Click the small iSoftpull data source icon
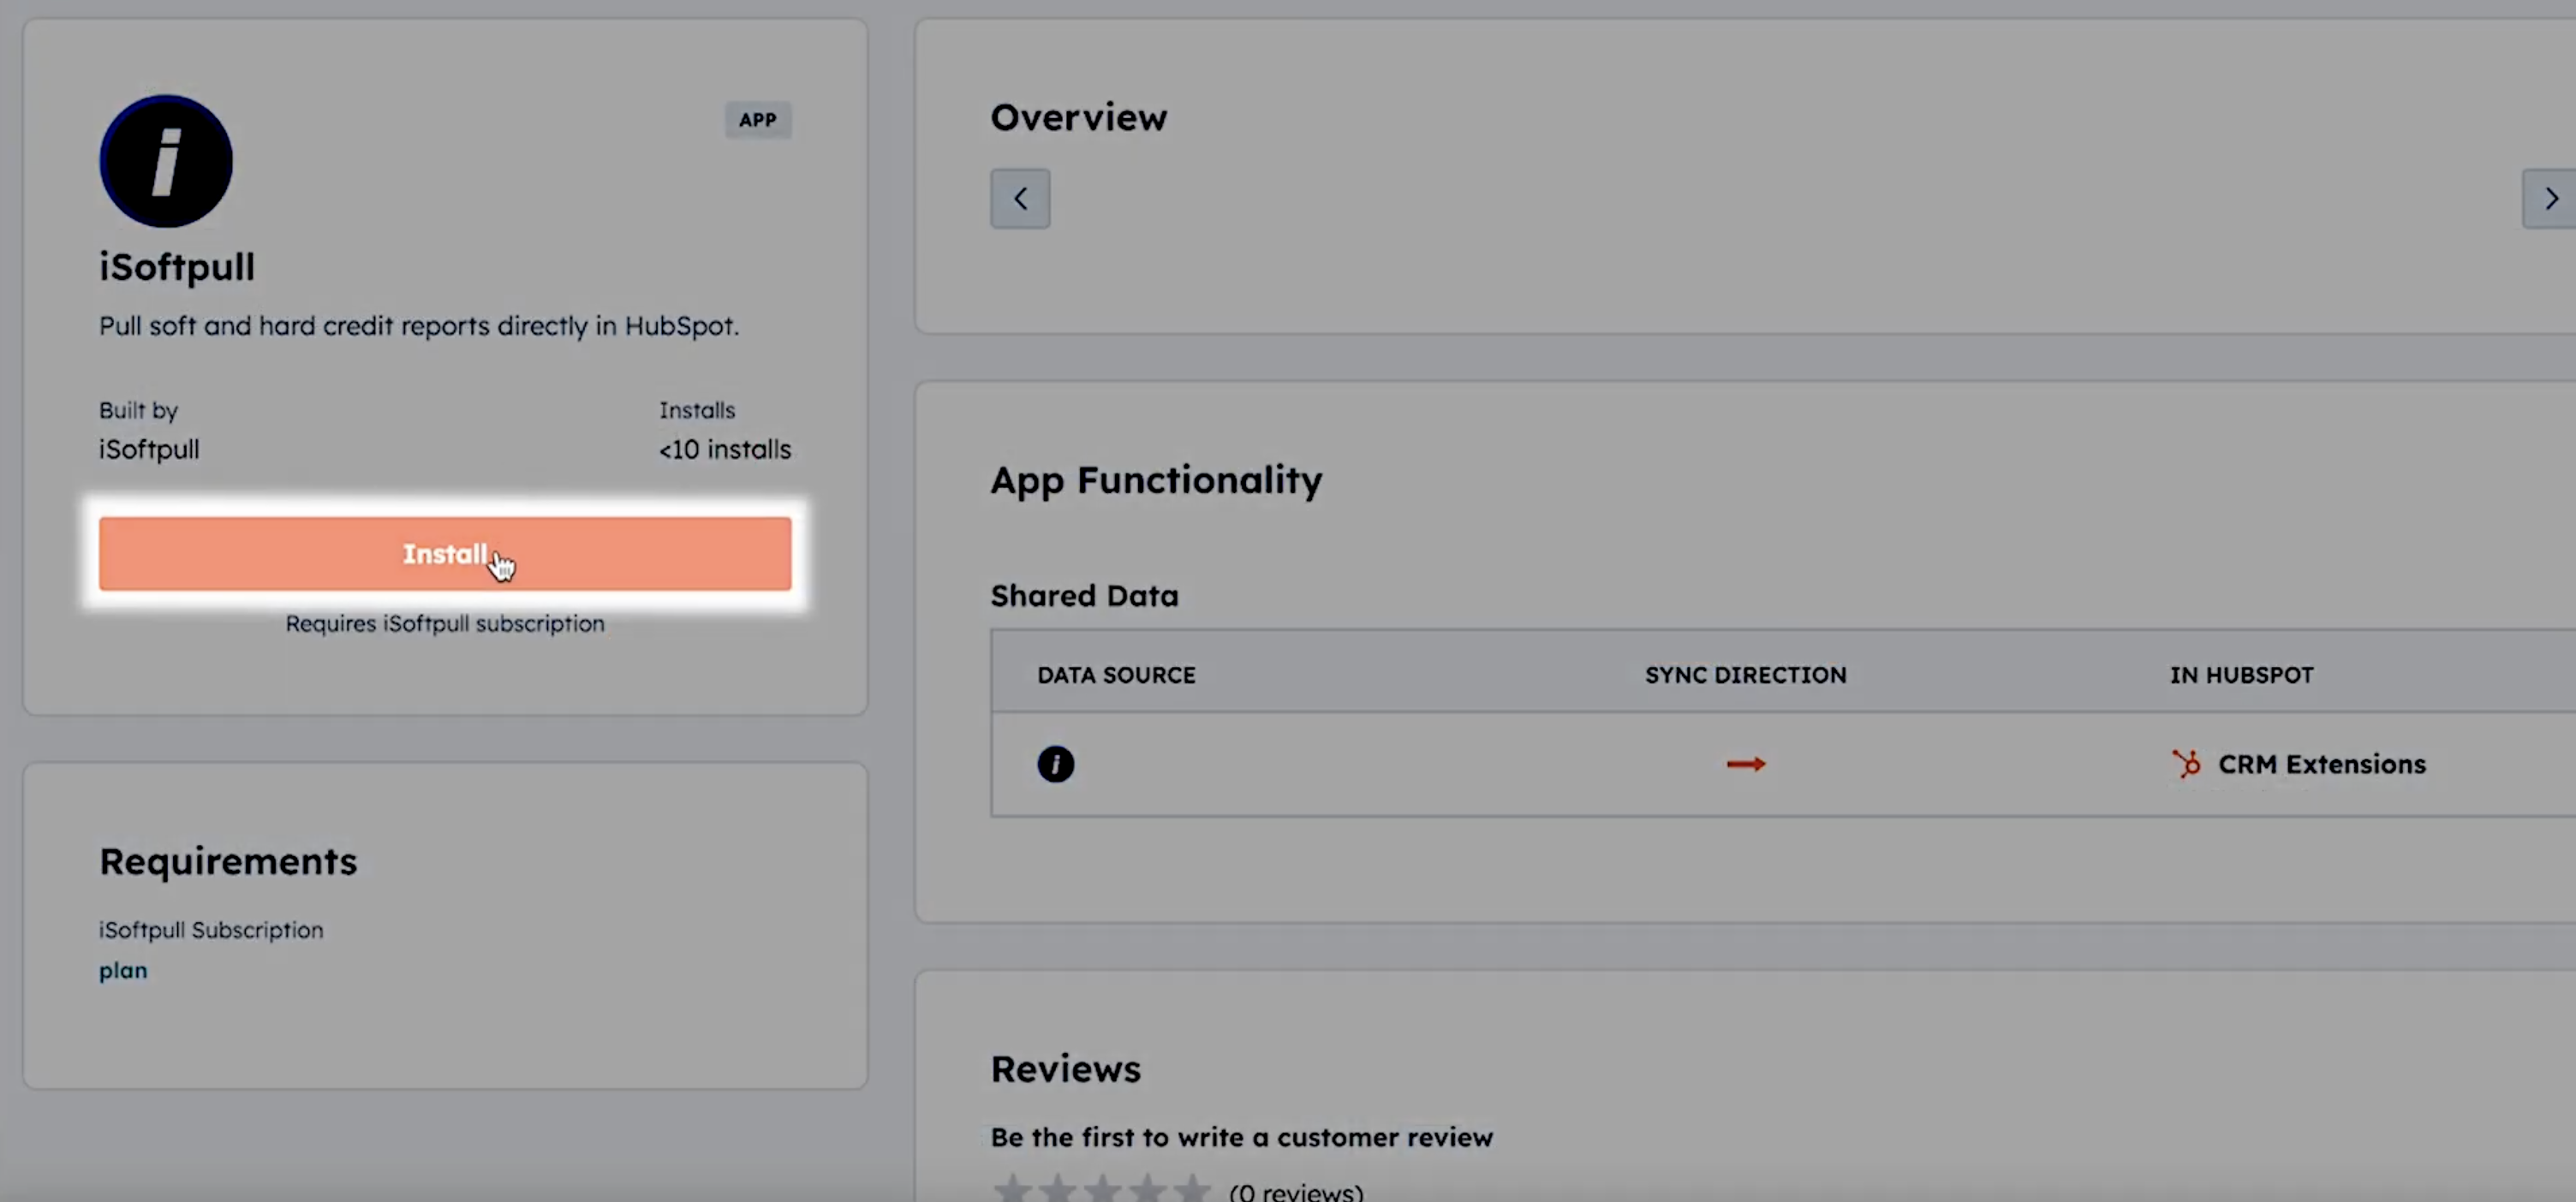 [1055, 764]
